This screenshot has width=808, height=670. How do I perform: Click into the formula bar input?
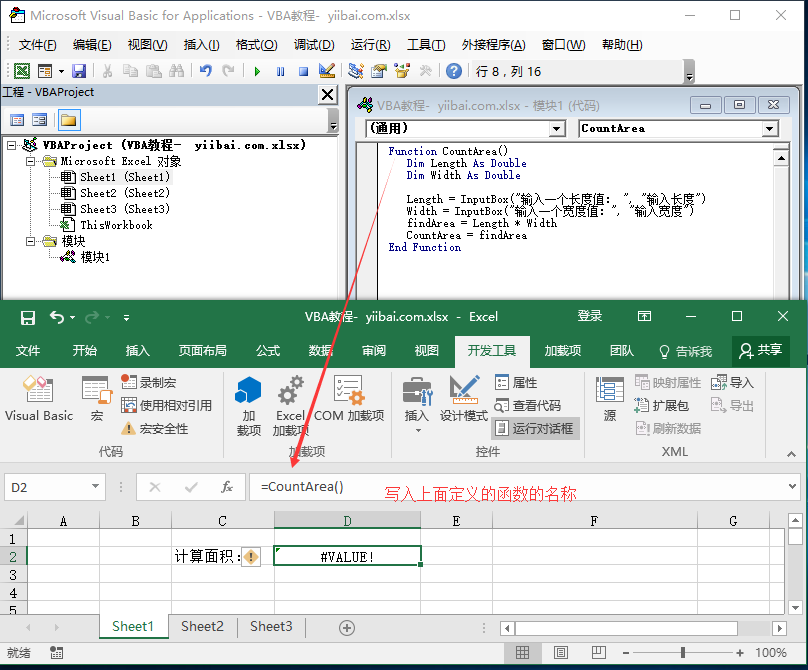[x=517, y=487]
